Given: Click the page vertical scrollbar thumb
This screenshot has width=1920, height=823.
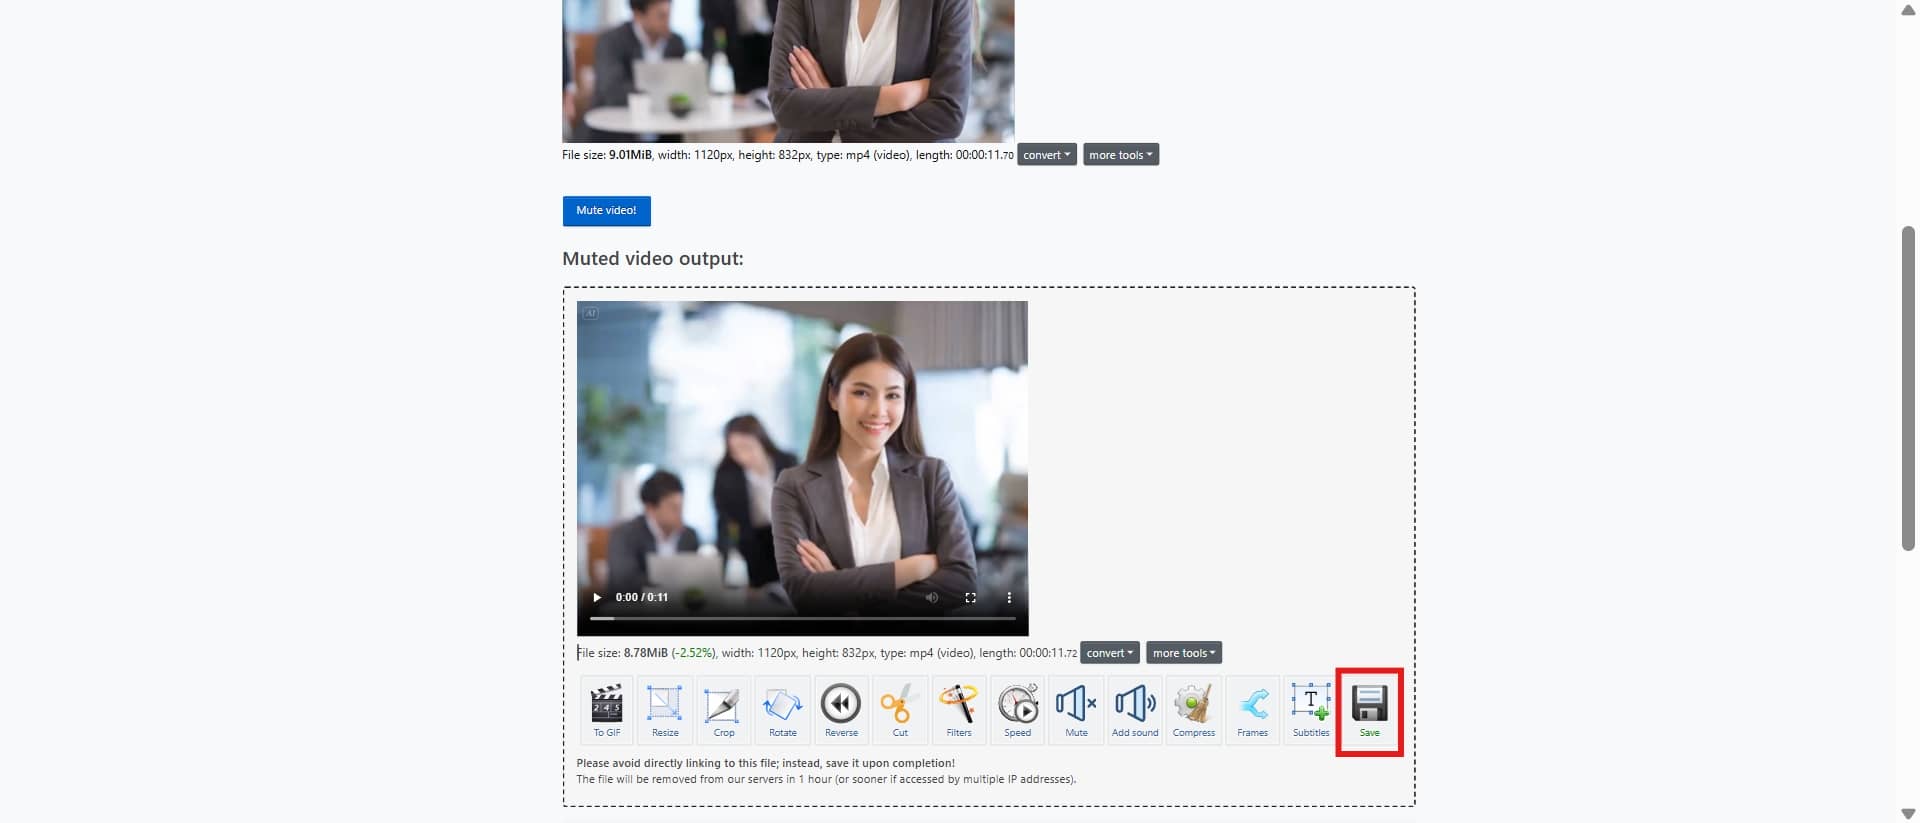Looking at the screenshot, I should click(x=1908, y=388).
